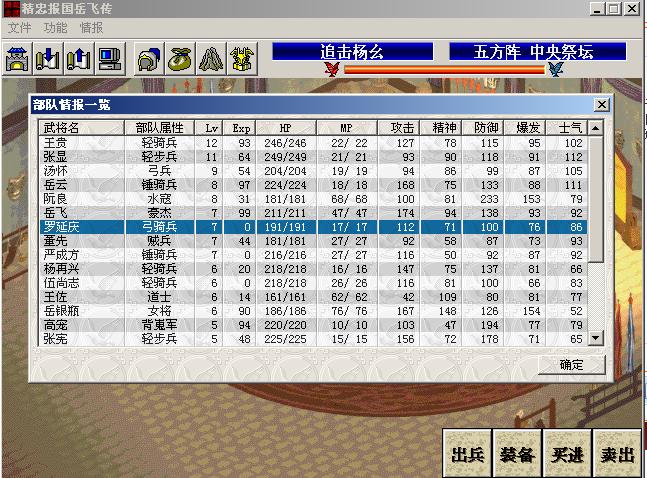Image resolution: width=647 pixels, height=478 pixels.
Task: Click the scroll with up arrow icon
Action: tap(78, 59)
